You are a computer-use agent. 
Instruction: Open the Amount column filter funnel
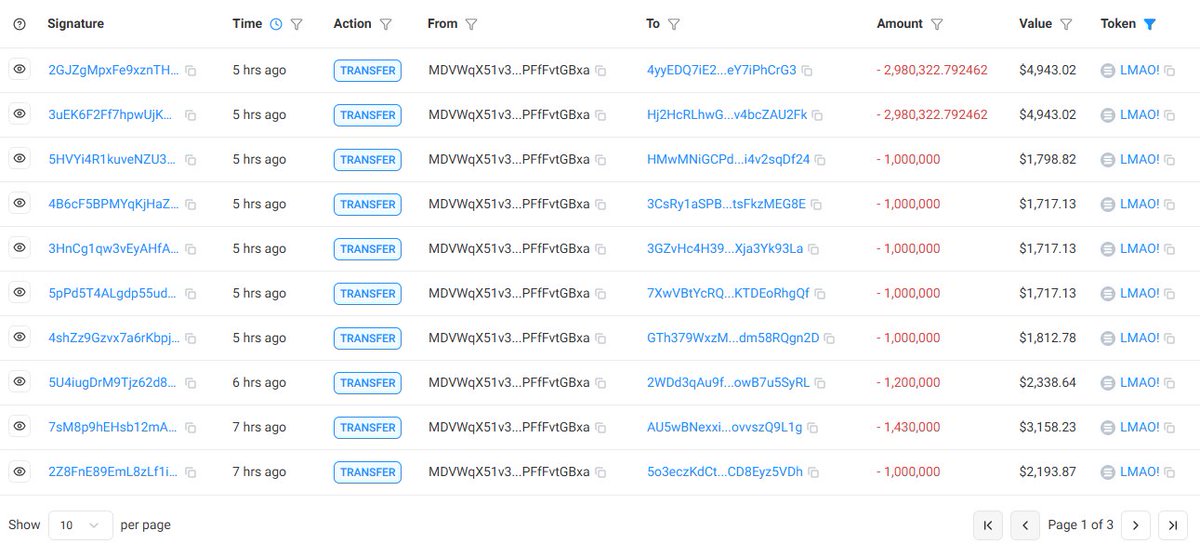[x=937, y=24]
